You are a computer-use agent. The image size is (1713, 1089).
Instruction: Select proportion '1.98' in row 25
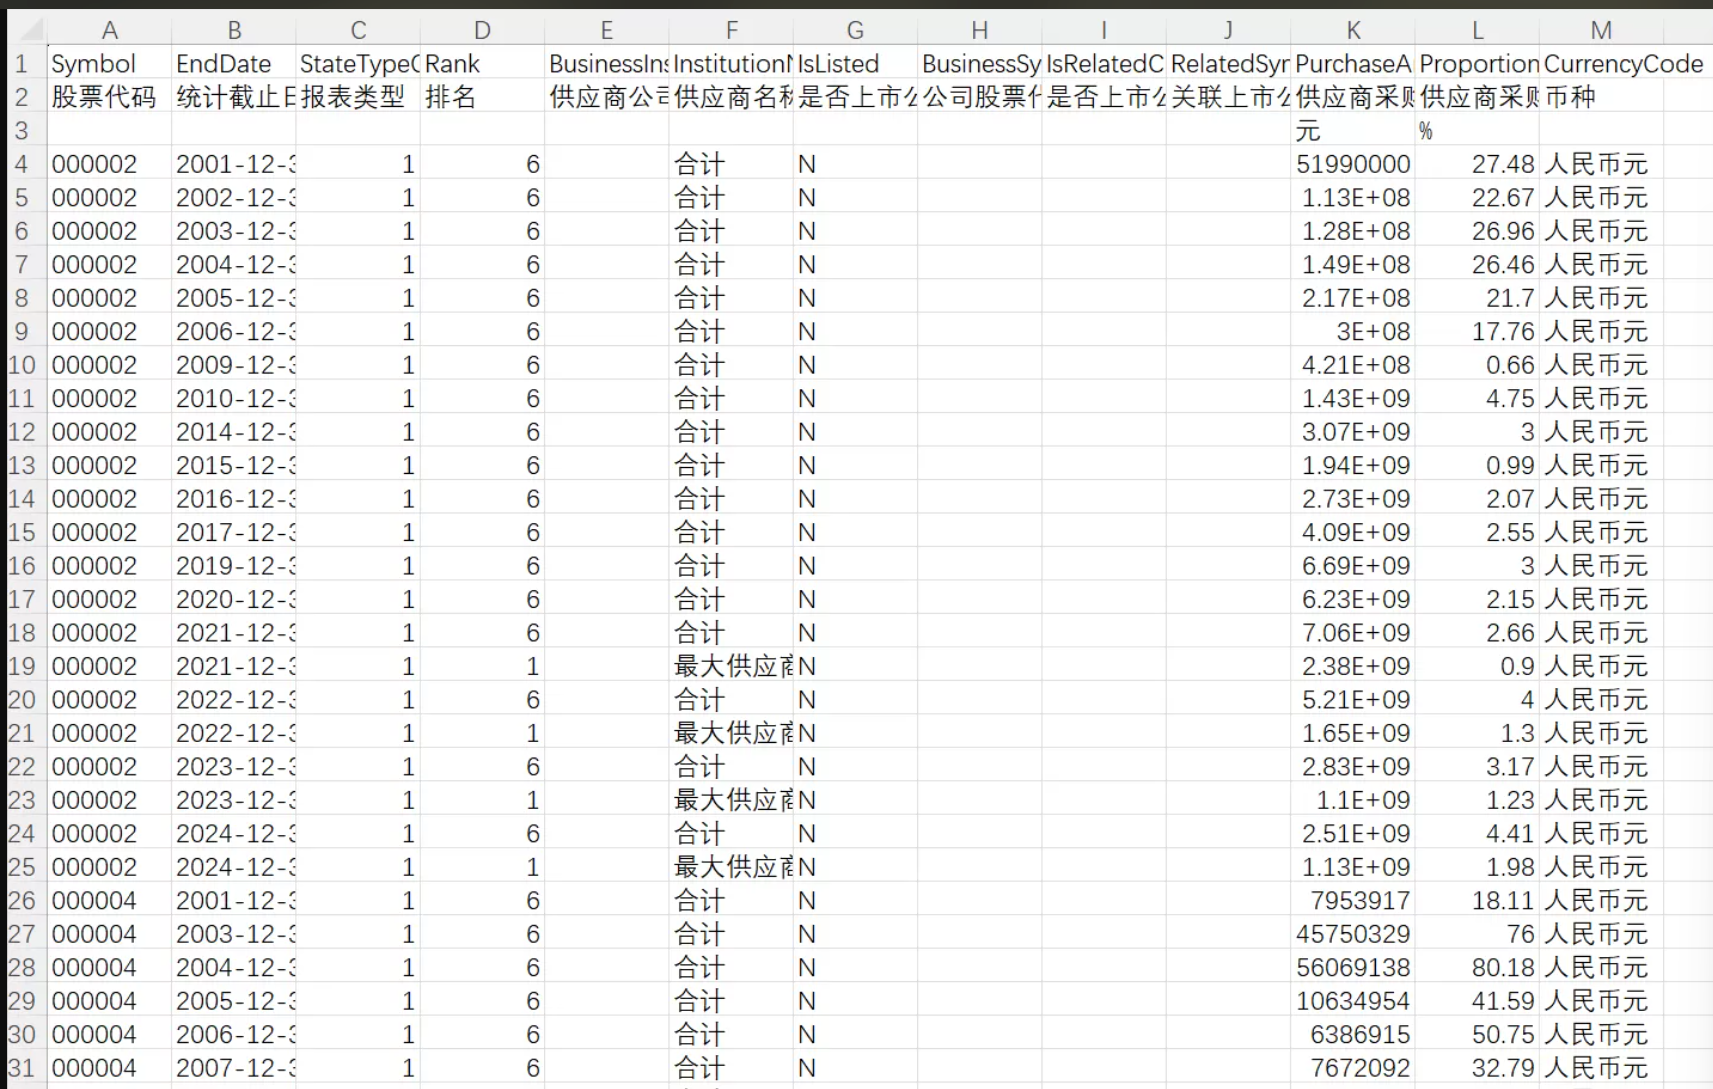click(x=1477, y=867)
